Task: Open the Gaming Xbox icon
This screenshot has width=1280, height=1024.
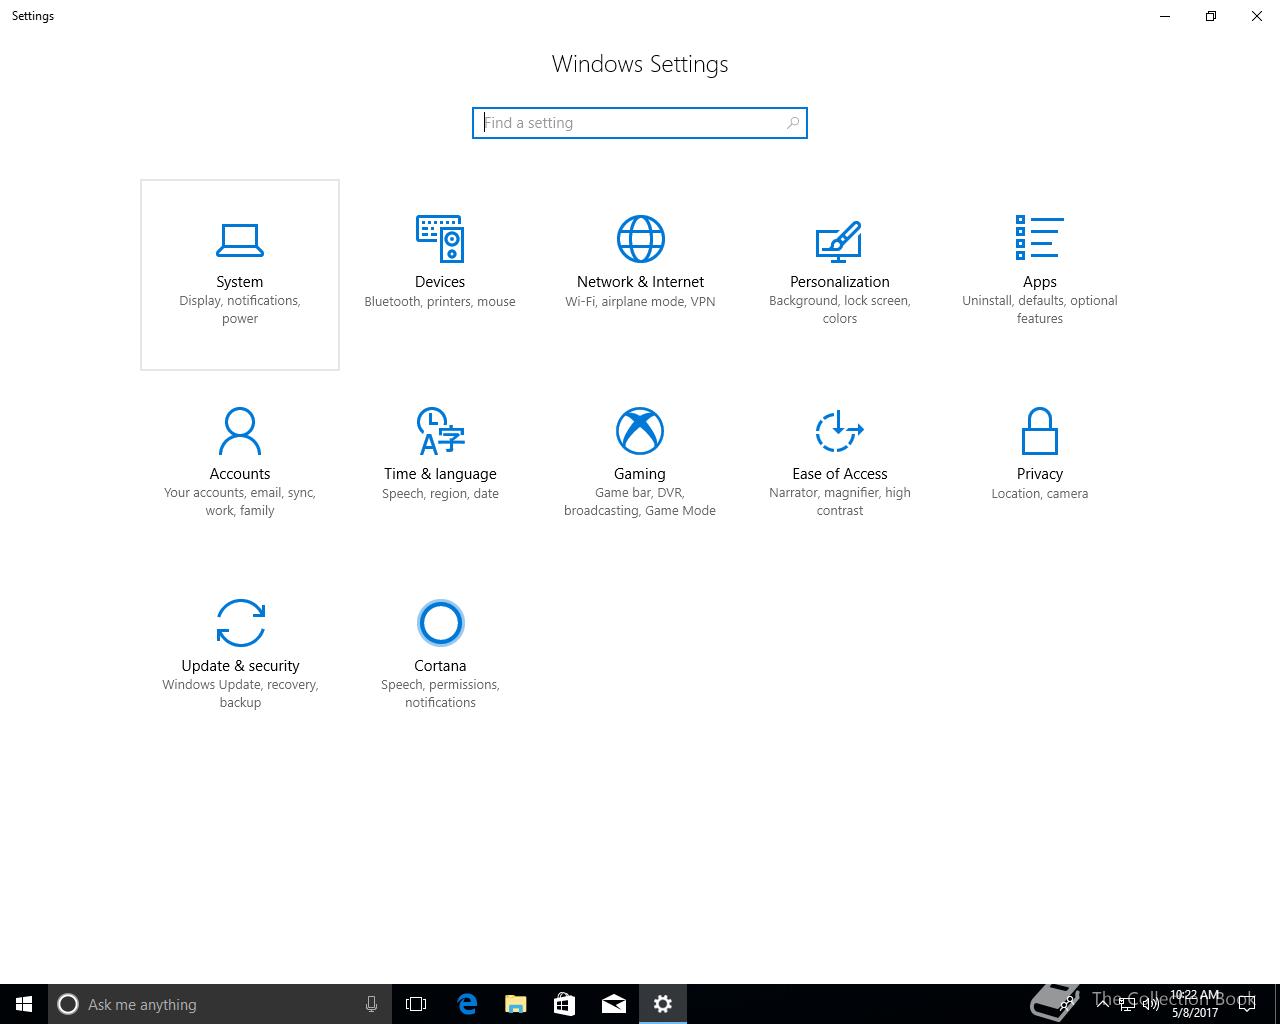Action: click(640, 430)
